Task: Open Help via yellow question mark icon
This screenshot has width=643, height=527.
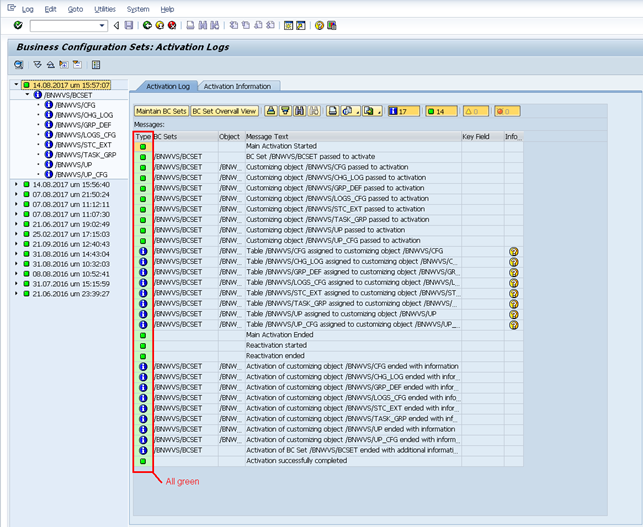Action: click(319, 25)
